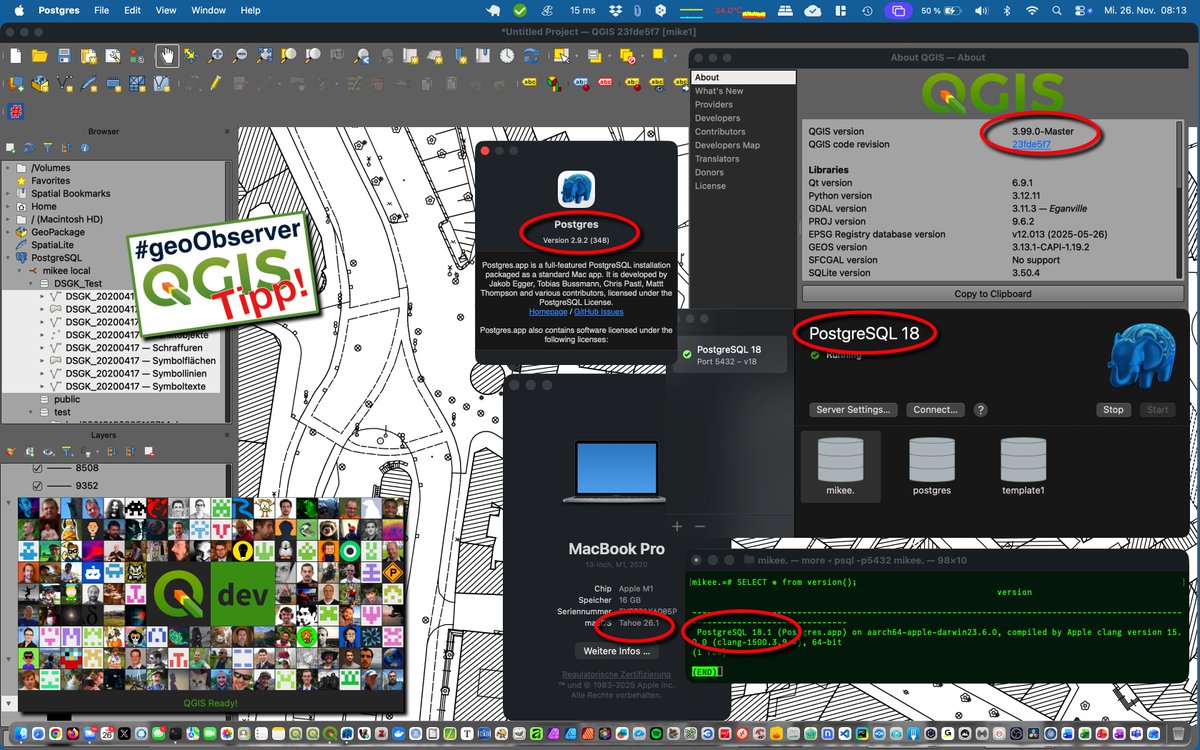Select License in the About QGIS sidebar

712,185
